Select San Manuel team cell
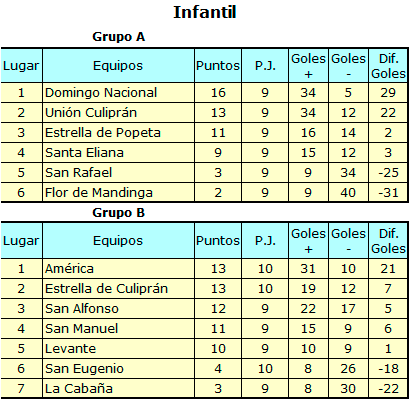 (118, 329)
